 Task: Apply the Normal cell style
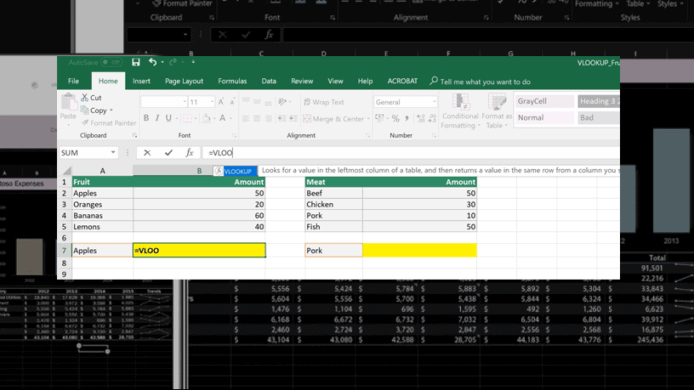544,117
